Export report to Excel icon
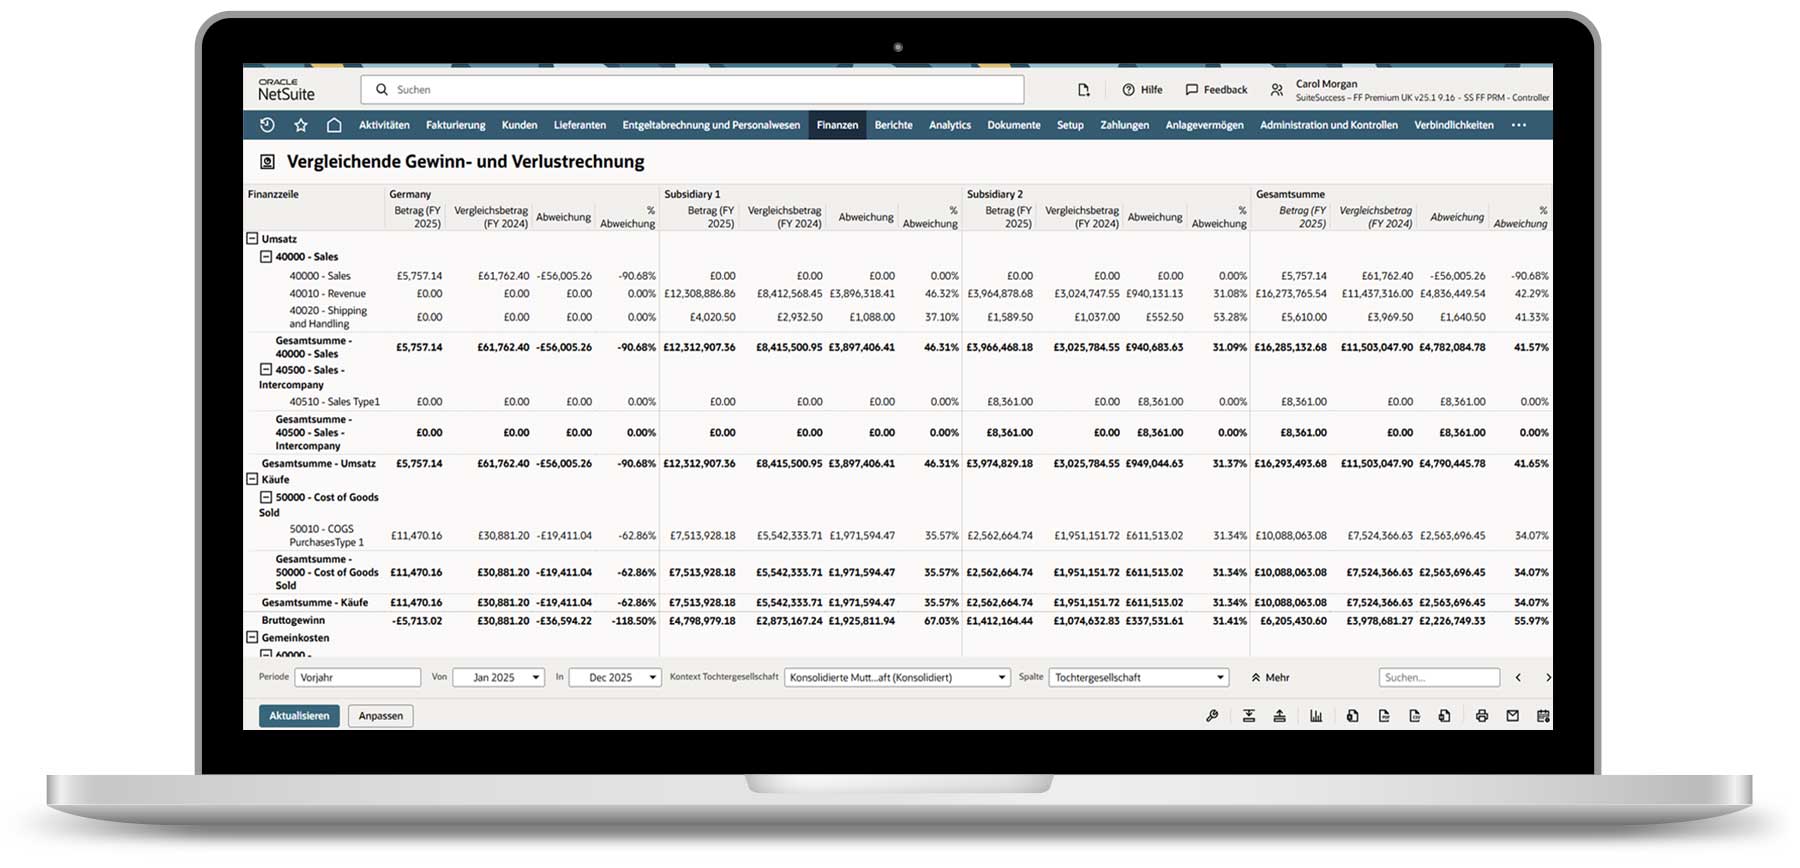1800x868 pixels. click(x=1352, y=716)
